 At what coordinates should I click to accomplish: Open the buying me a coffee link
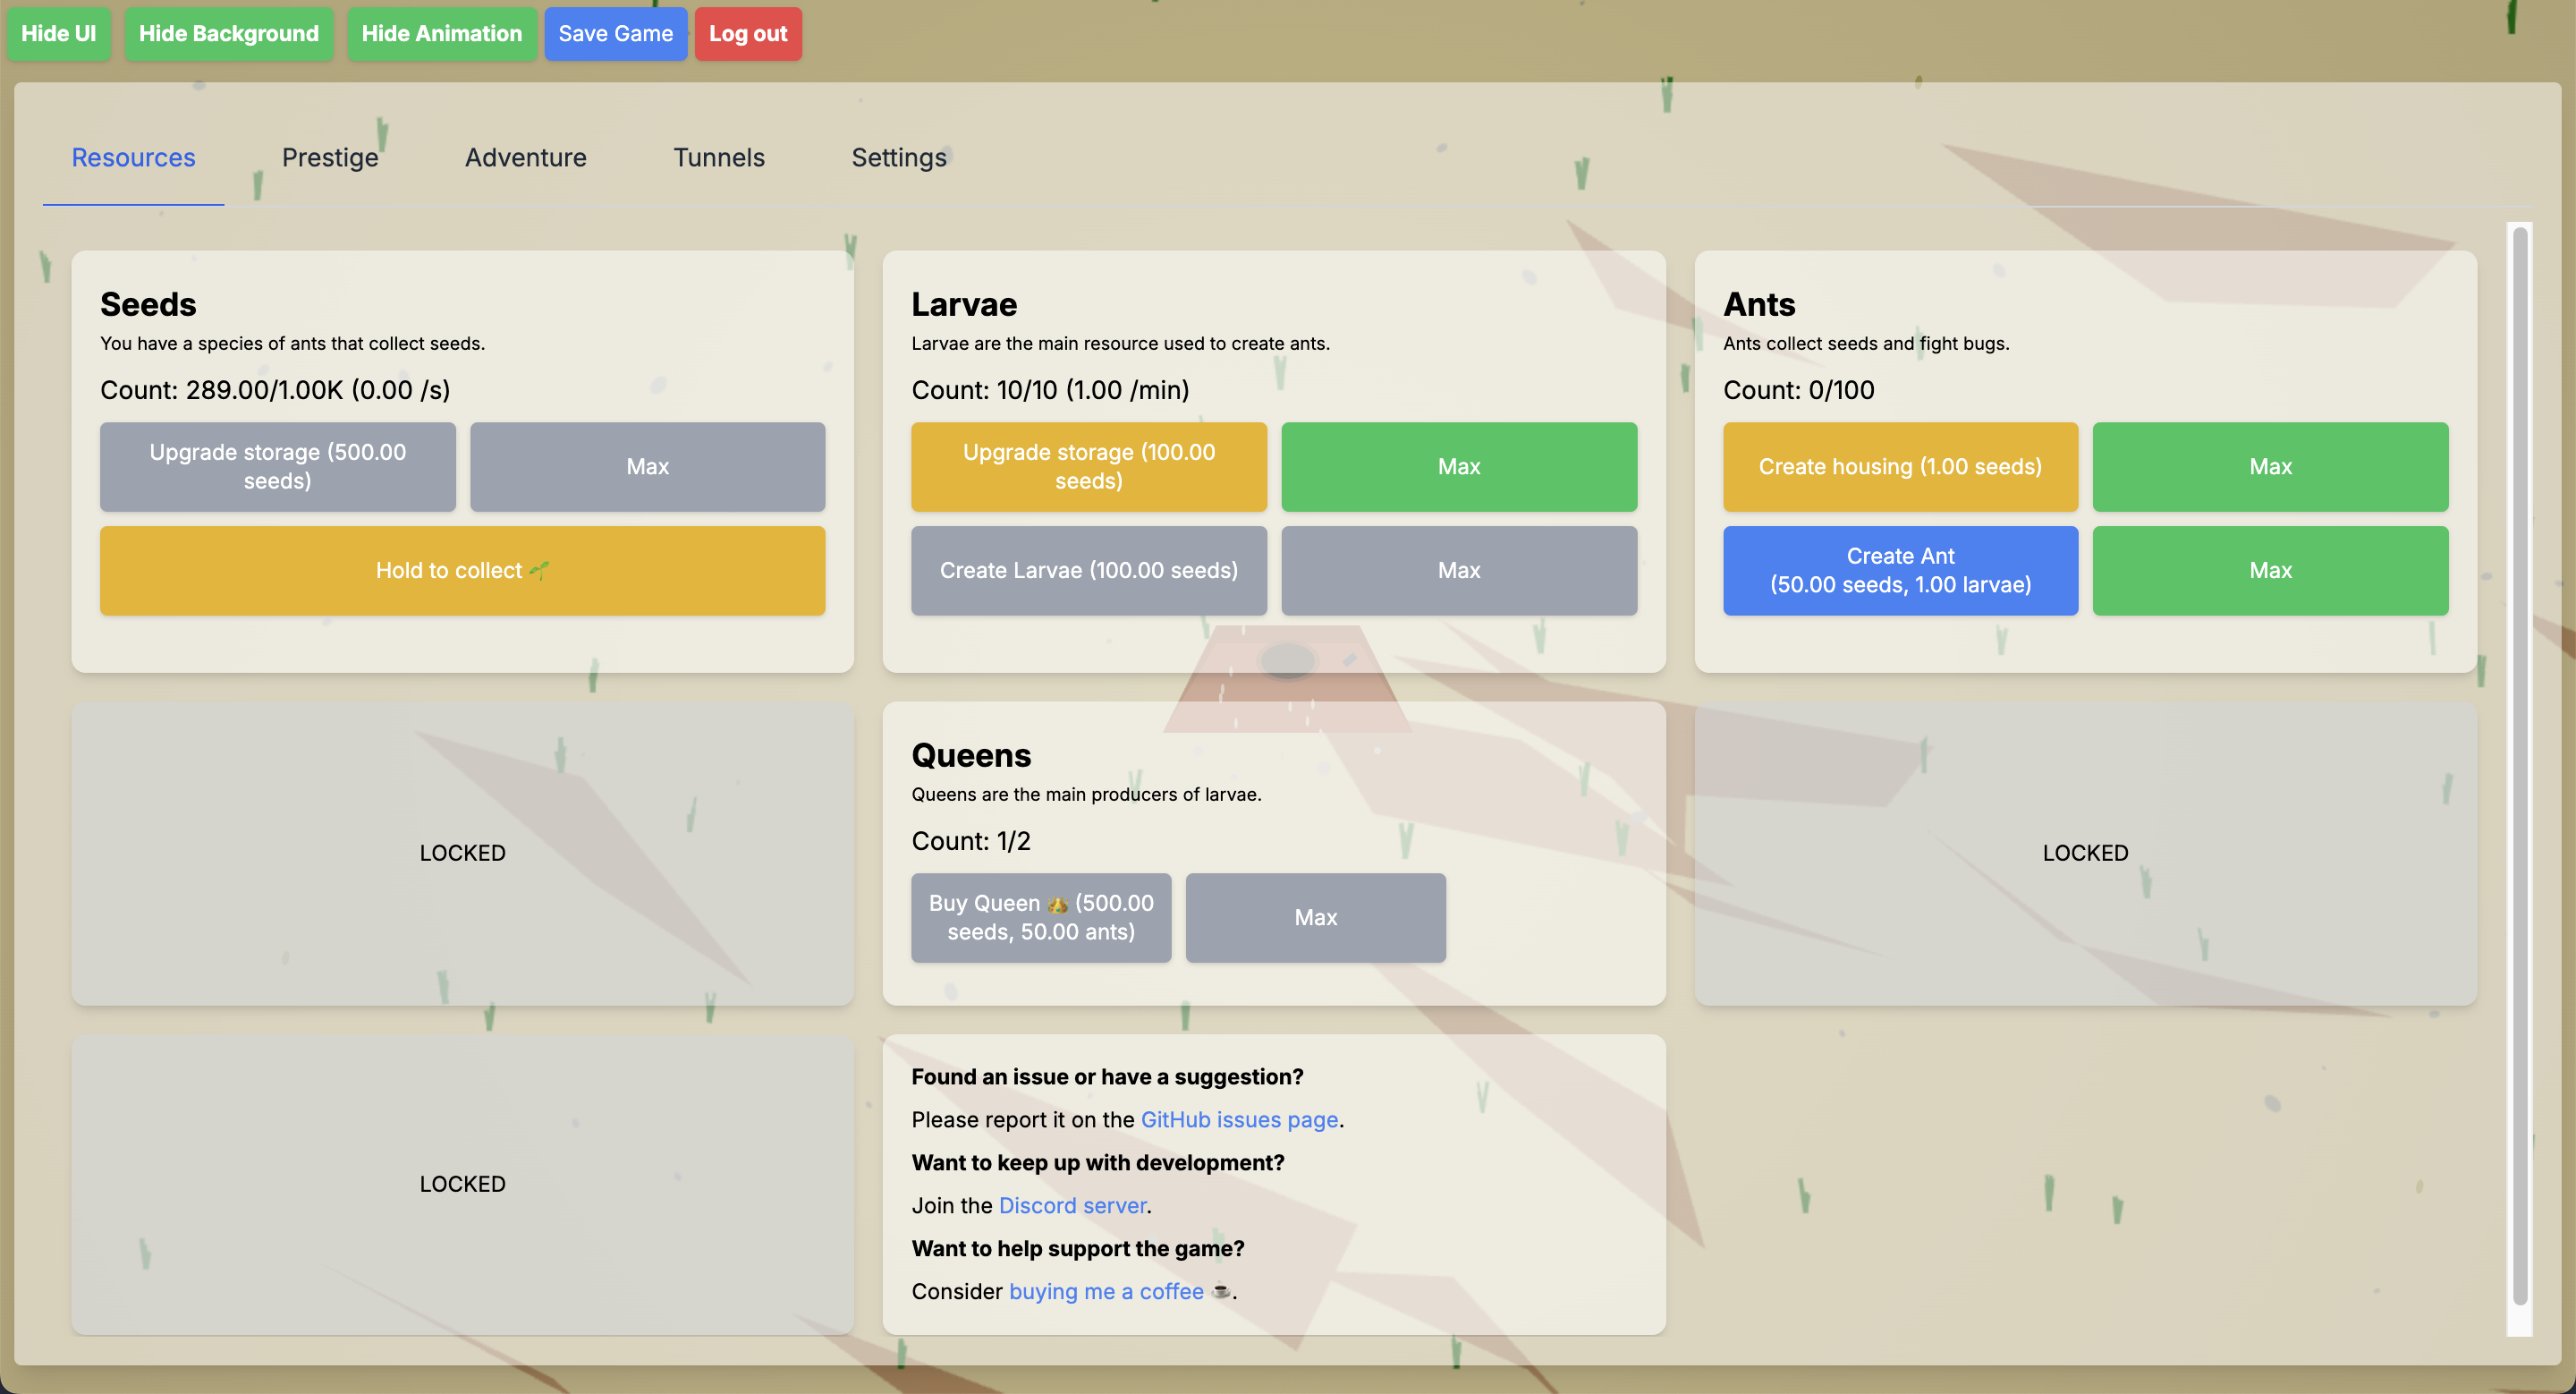point(1106,1292)
